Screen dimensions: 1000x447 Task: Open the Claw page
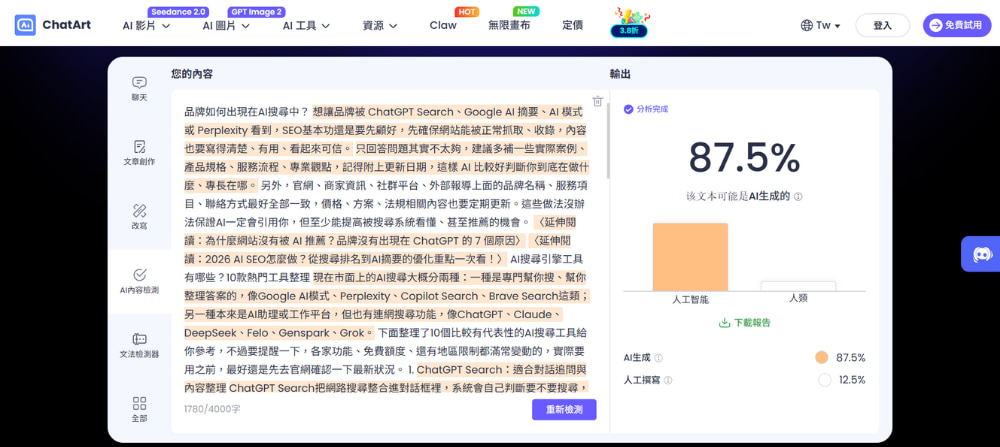[x=443, y=26]
